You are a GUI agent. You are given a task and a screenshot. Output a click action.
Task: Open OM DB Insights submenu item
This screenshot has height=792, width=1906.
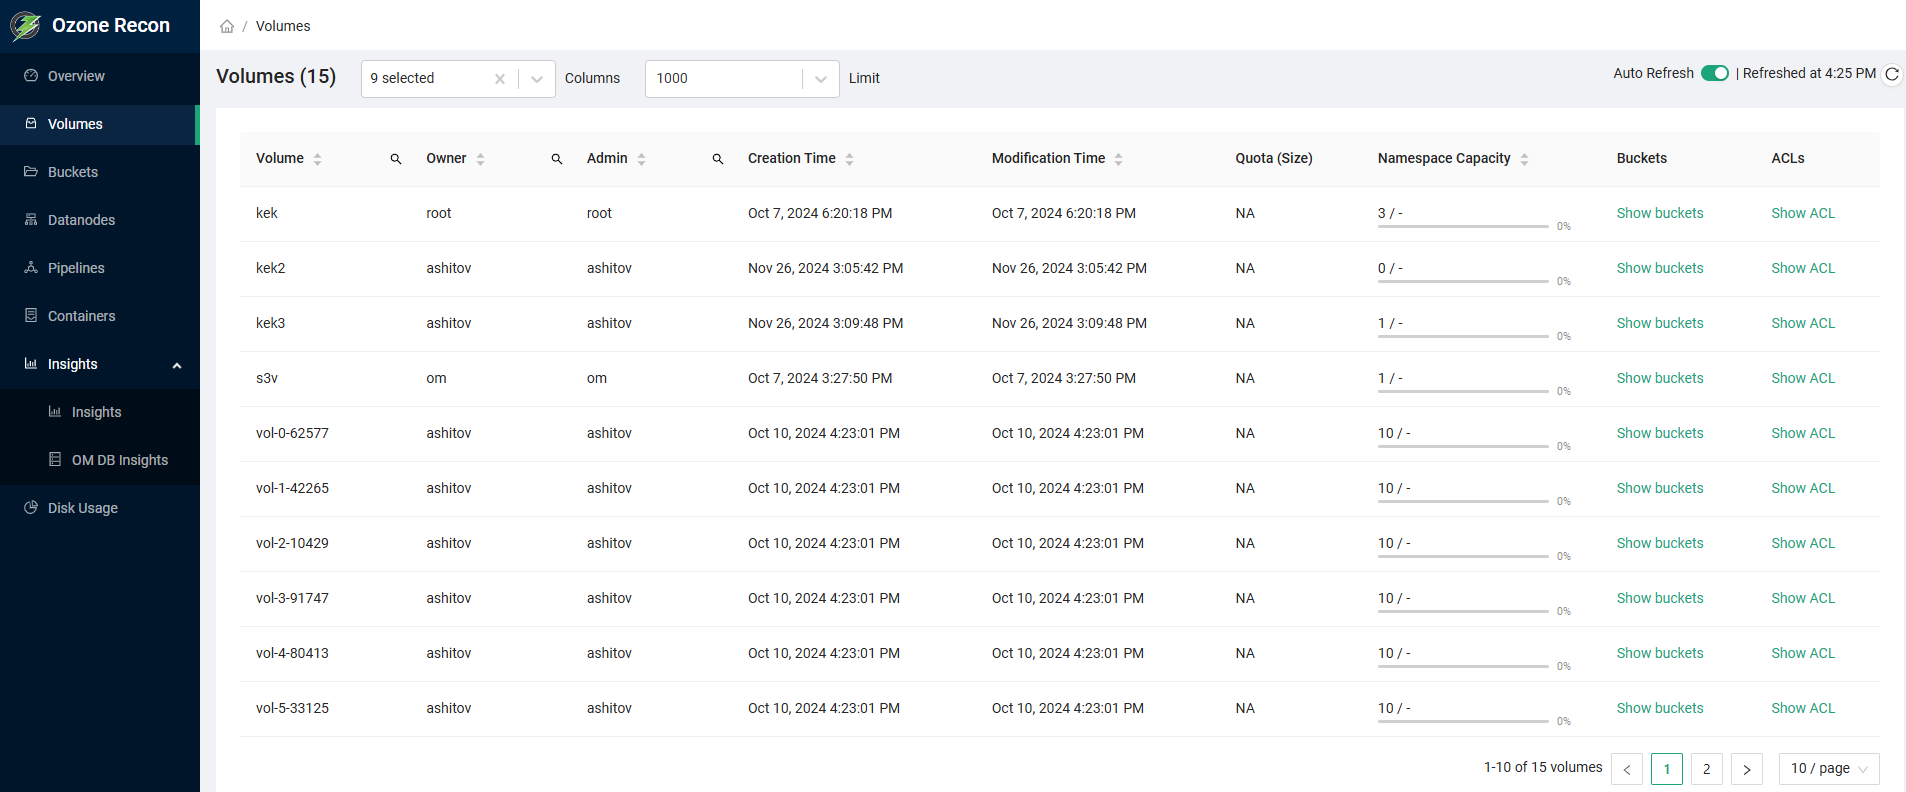(100, 460)
